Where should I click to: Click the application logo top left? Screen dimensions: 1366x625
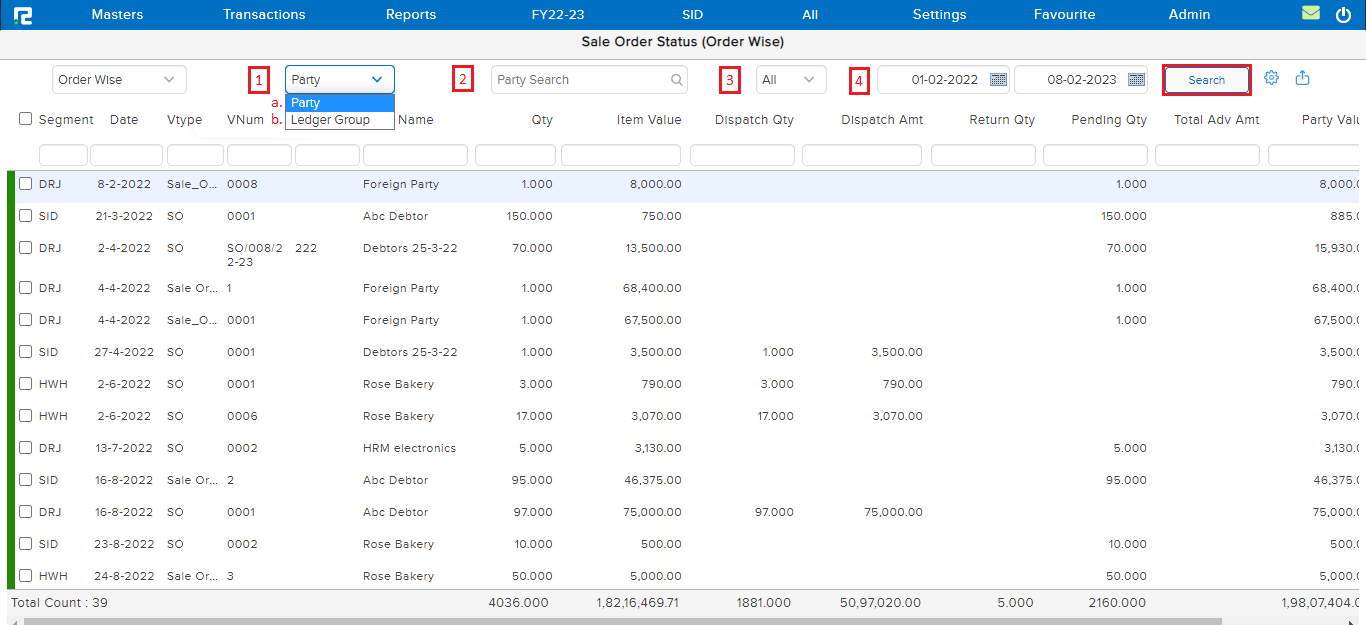pyautogui.click(x=23, y=14)
